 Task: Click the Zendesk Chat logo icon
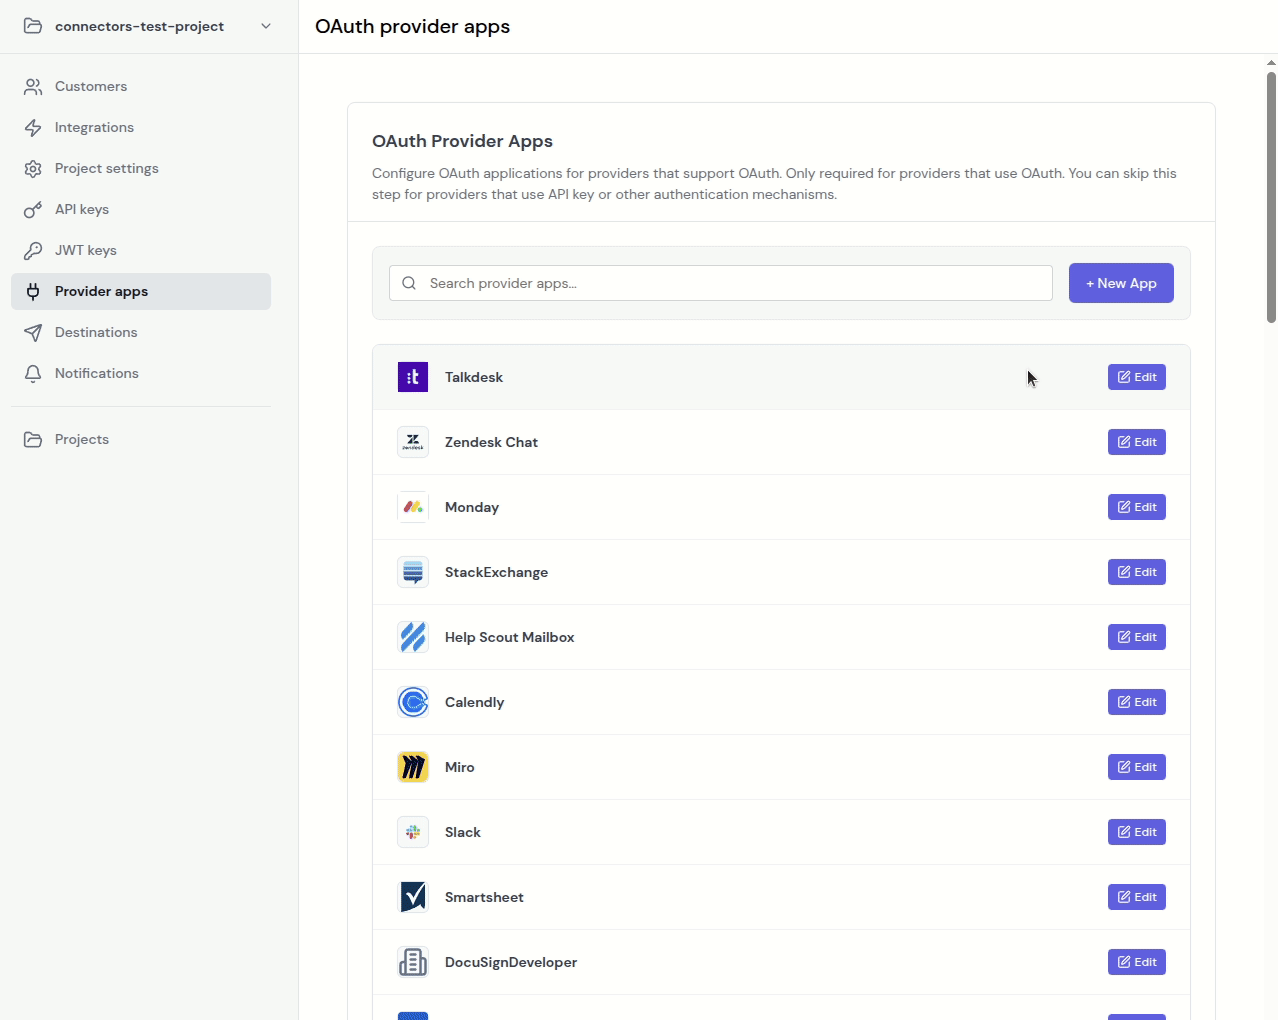tap(413, 442)
